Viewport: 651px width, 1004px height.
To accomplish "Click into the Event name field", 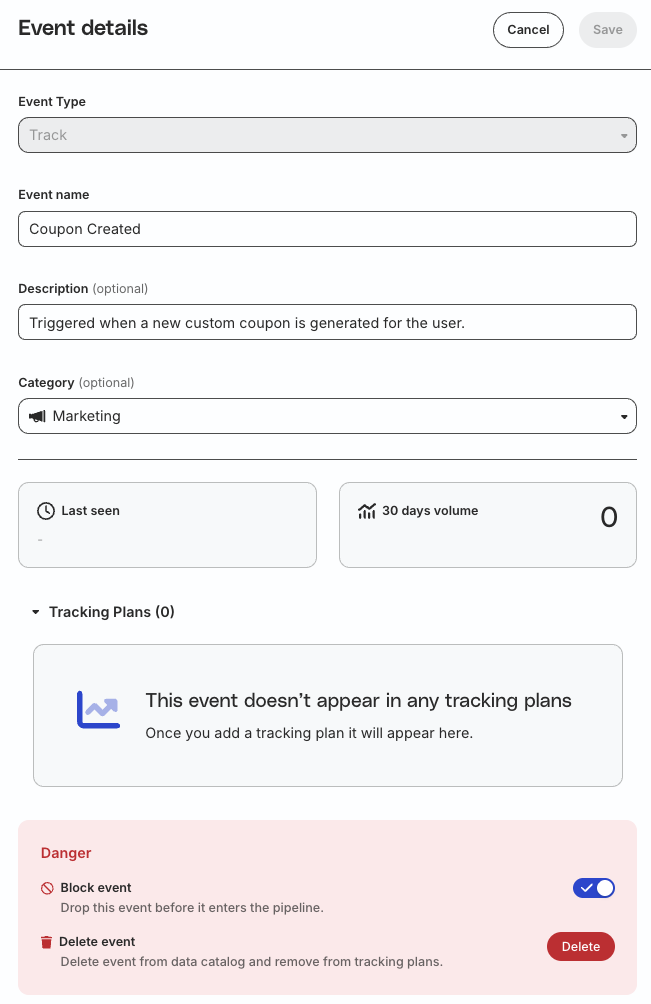I will pyautogui.click(x=327, y=229).
